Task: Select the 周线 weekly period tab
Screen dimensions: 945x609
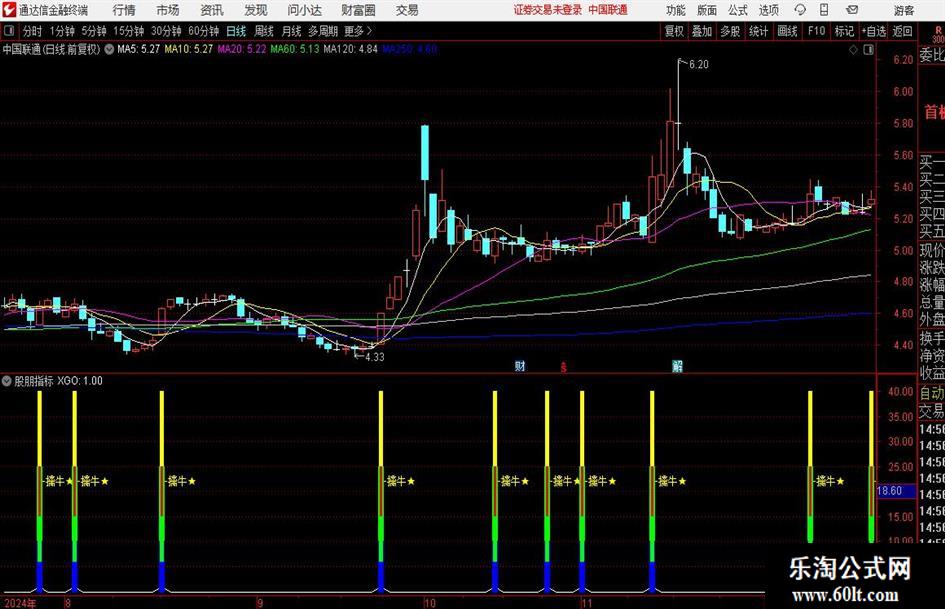Action: pos(263,31)
